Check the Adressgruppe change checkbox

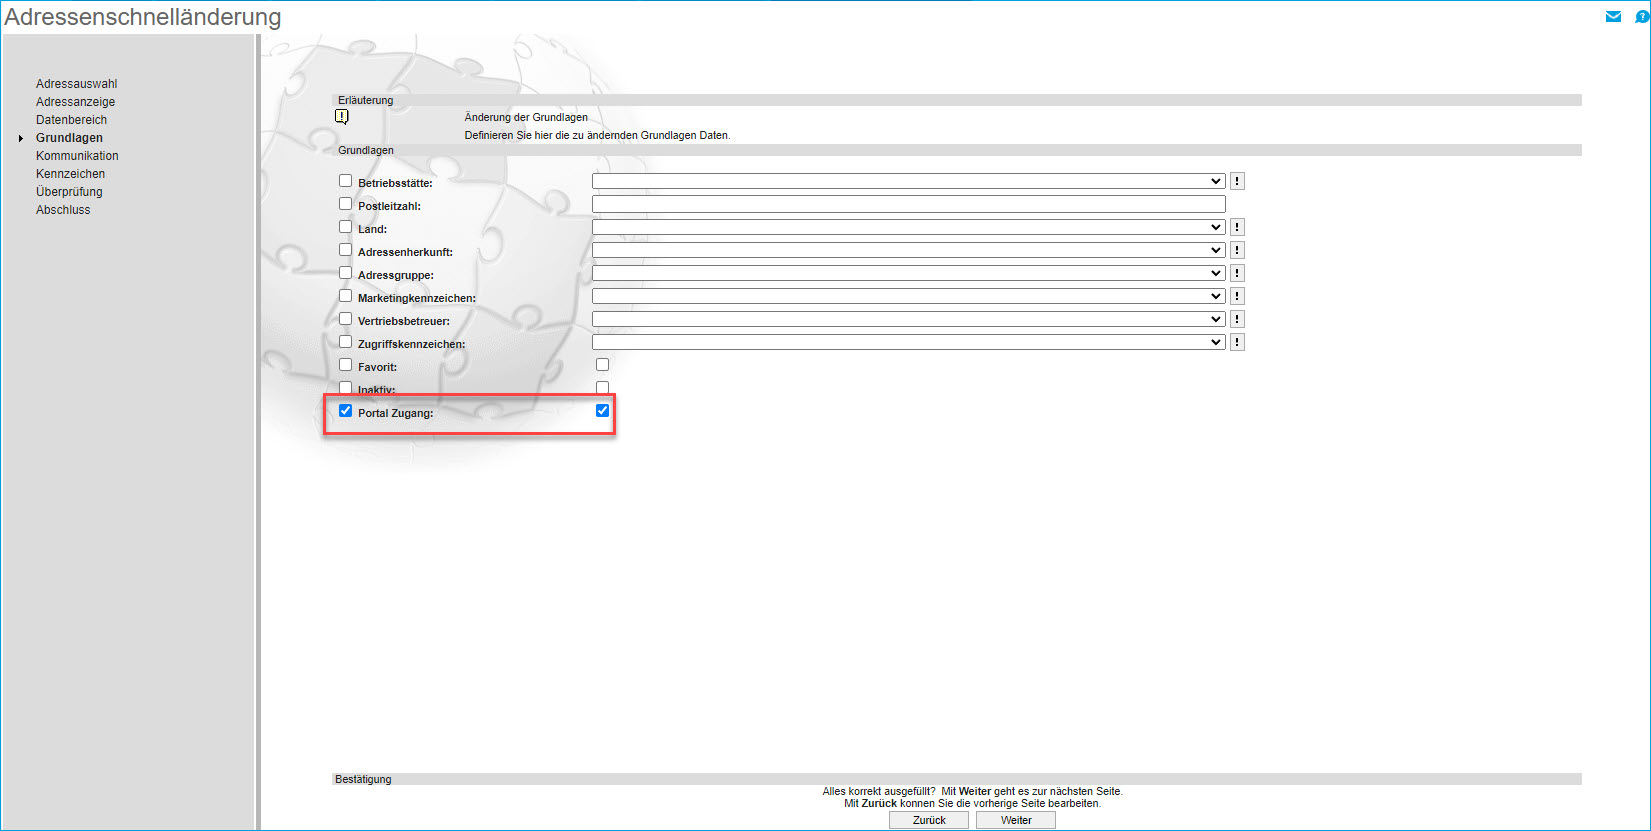345,273
